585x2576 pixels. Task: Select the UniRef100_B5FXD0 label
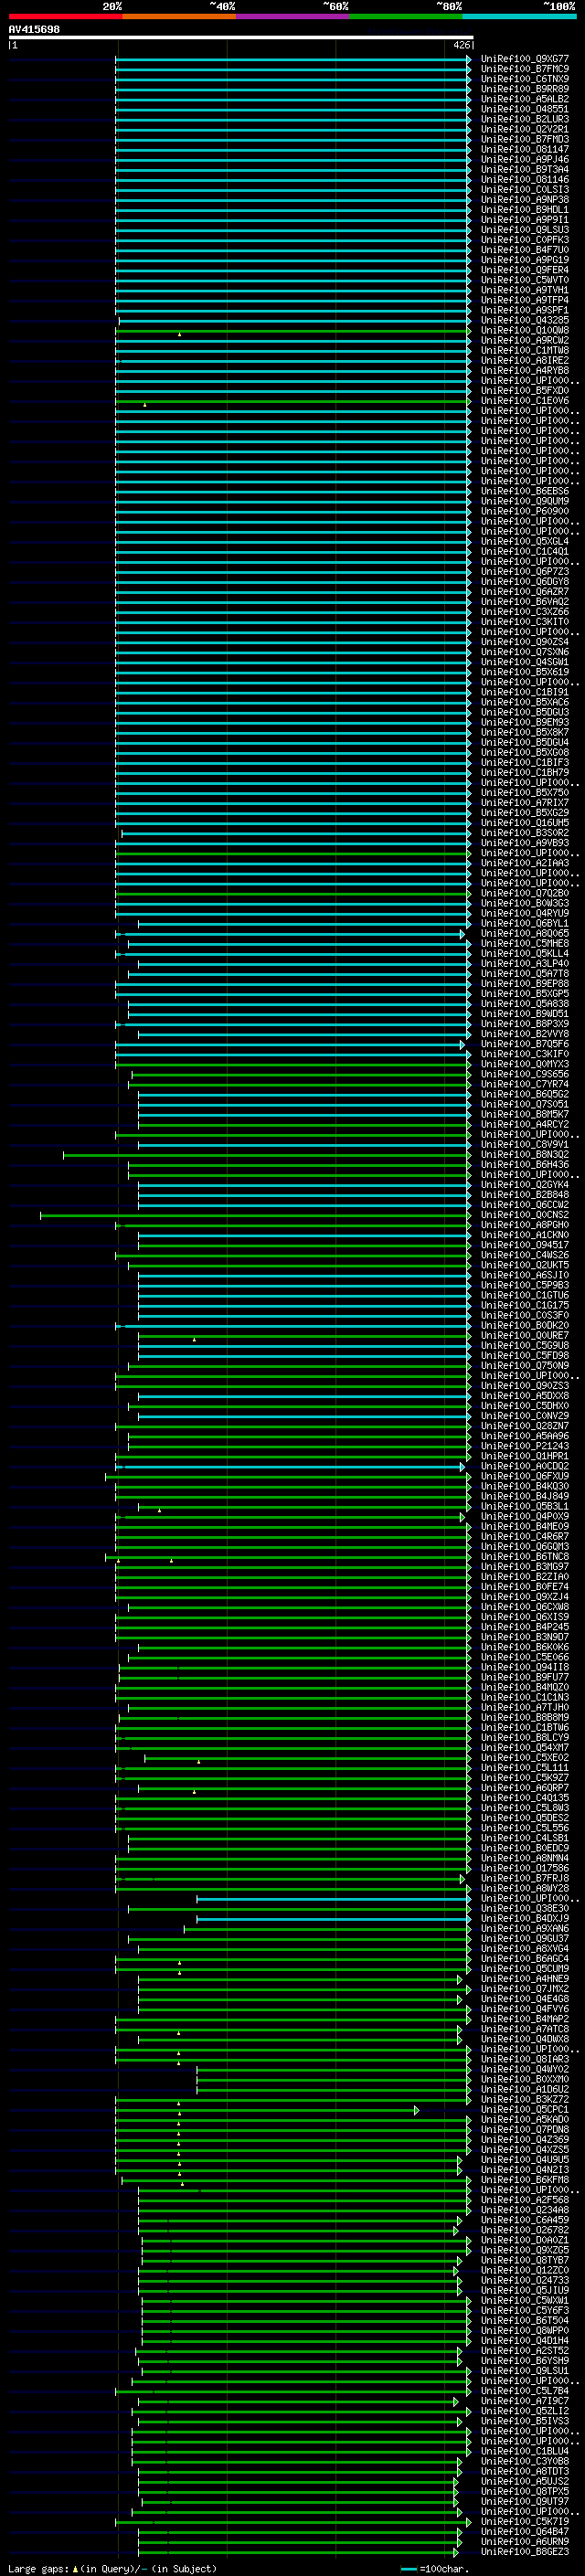point(525,391)
